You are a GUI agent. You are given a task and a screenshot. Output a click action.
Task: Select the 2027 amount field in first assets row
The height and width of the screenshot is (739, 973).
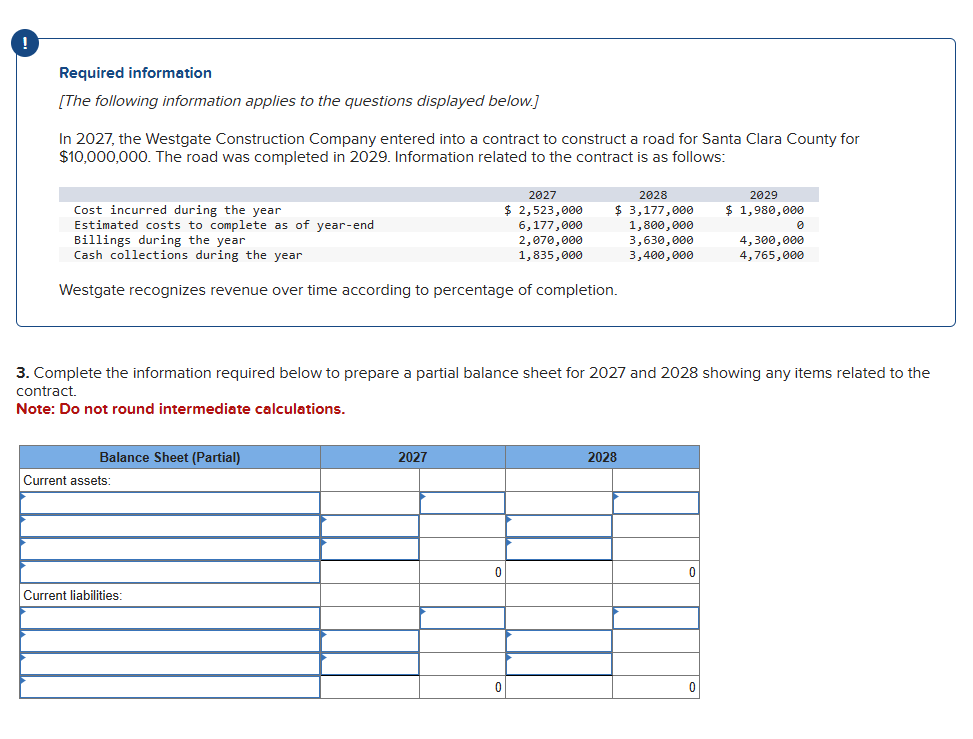click(461, 503)
